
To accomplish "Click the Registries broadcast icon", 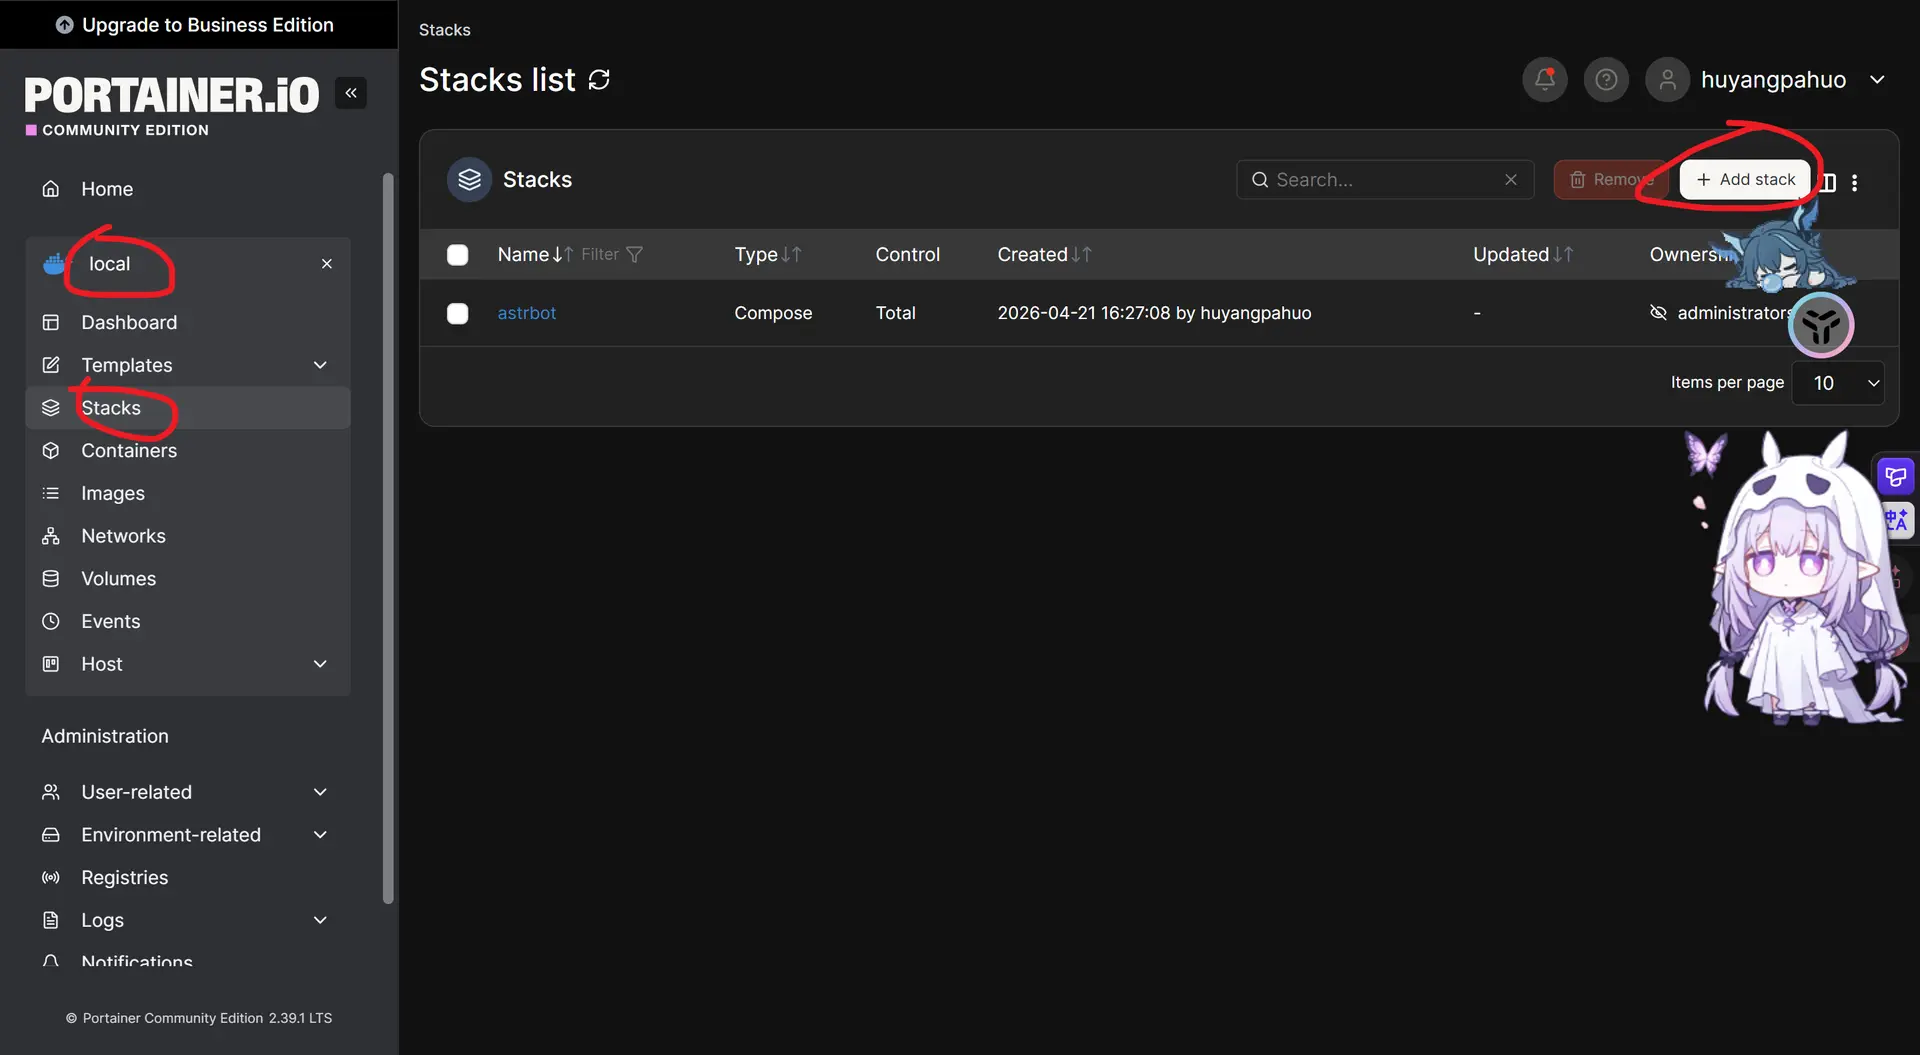I will [x=51, y=877].
